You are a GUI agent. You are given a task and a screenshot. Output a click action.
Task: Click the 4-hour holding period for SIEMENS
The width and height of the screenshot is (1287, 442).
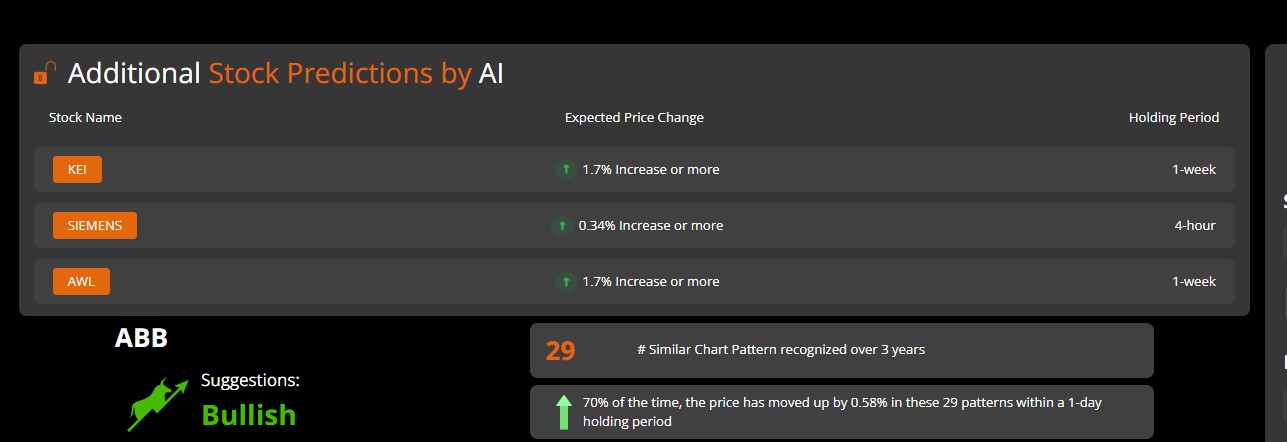(1194, 226)
